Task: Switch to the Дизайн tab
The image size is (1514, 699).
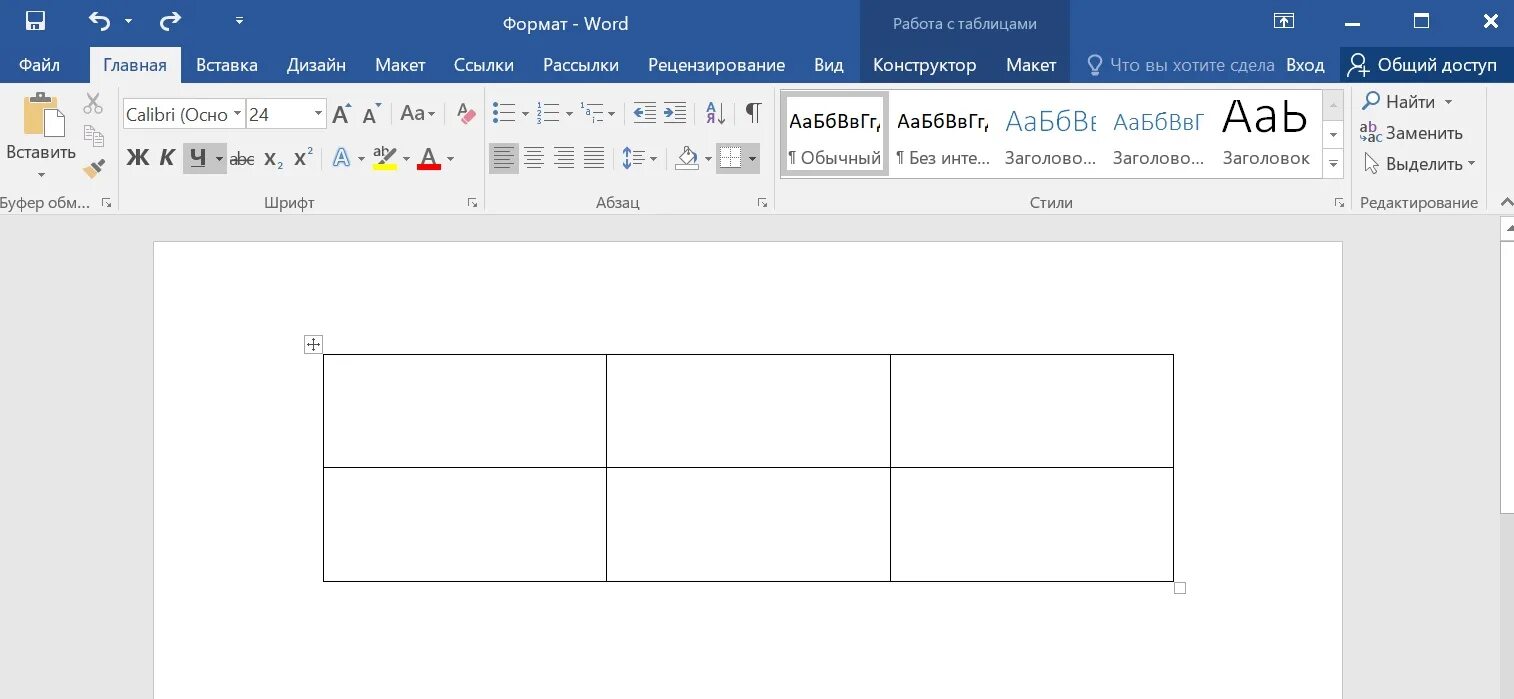Action: tap(316, 65)
